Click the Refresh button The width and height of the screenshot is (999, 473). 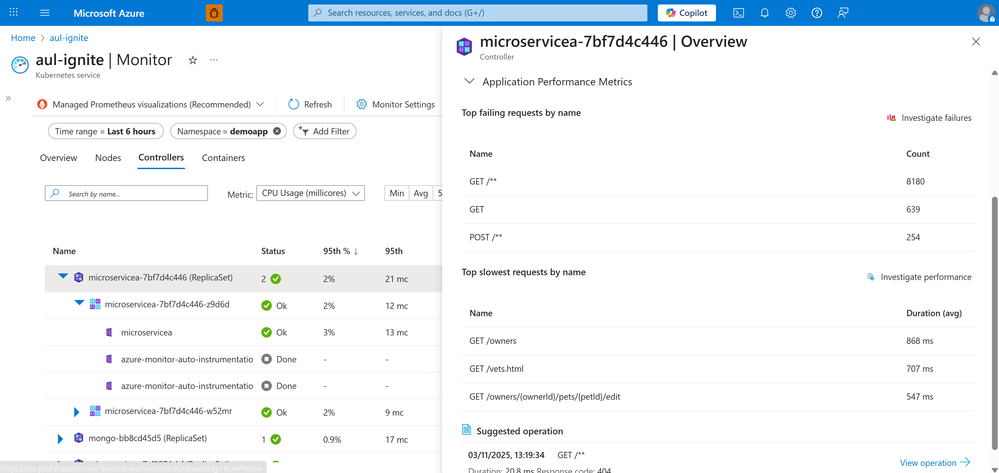(x=310, y=105)
